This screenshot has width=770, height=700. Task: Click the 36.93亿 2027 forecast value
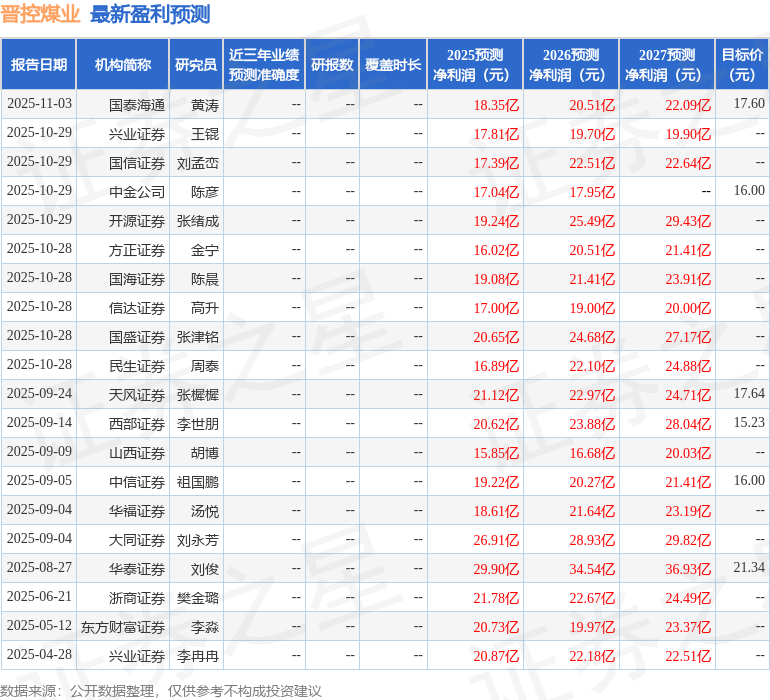(x=688, y=568)
